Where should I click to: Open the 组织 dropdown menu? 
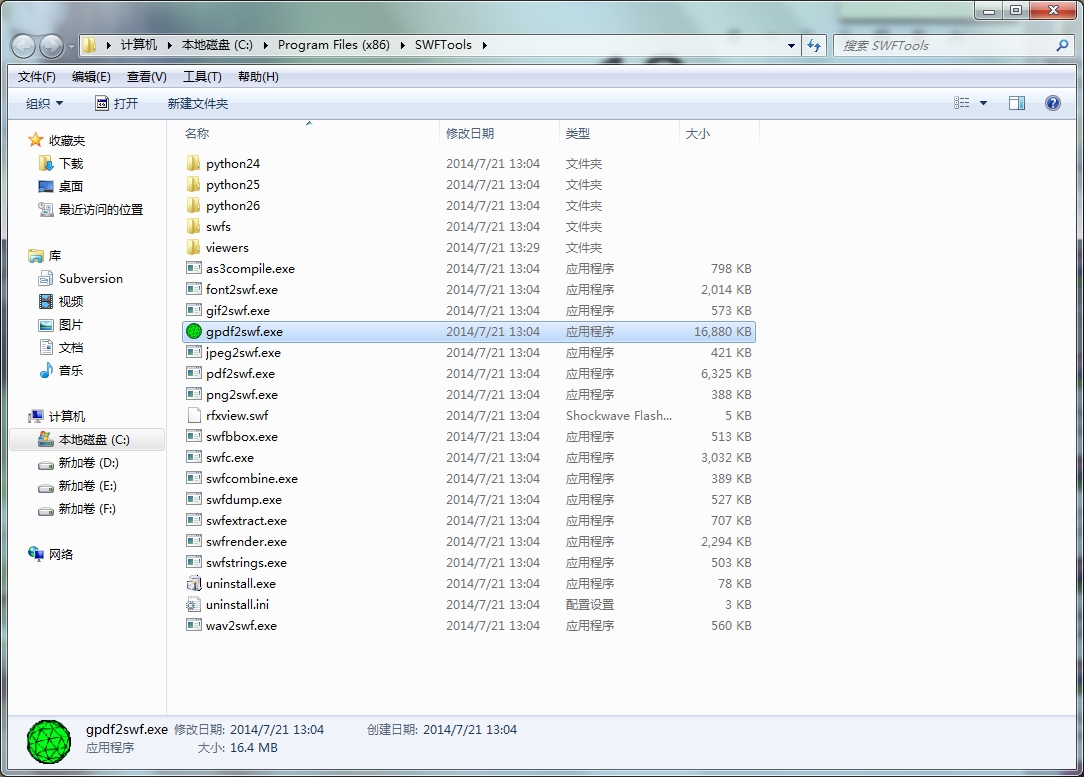pyautogui.click(x=44, y=103)
